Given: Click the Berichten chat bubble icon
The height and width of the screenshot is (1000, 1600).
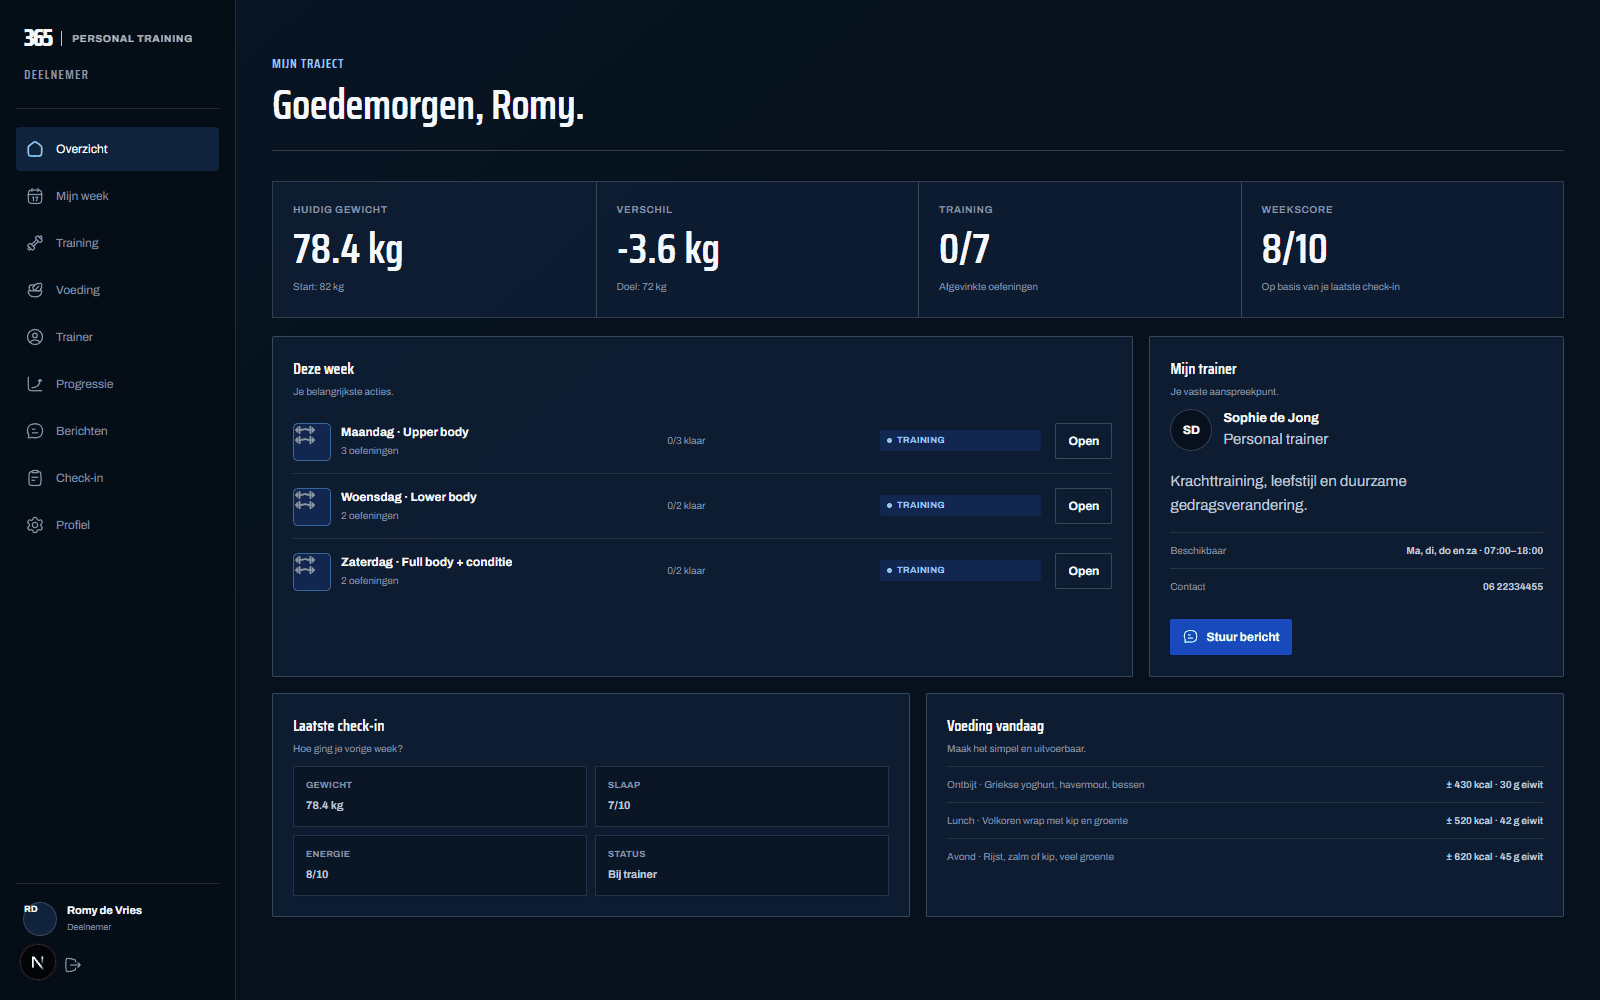Looking at the screenshot, I should coord(35,431).
